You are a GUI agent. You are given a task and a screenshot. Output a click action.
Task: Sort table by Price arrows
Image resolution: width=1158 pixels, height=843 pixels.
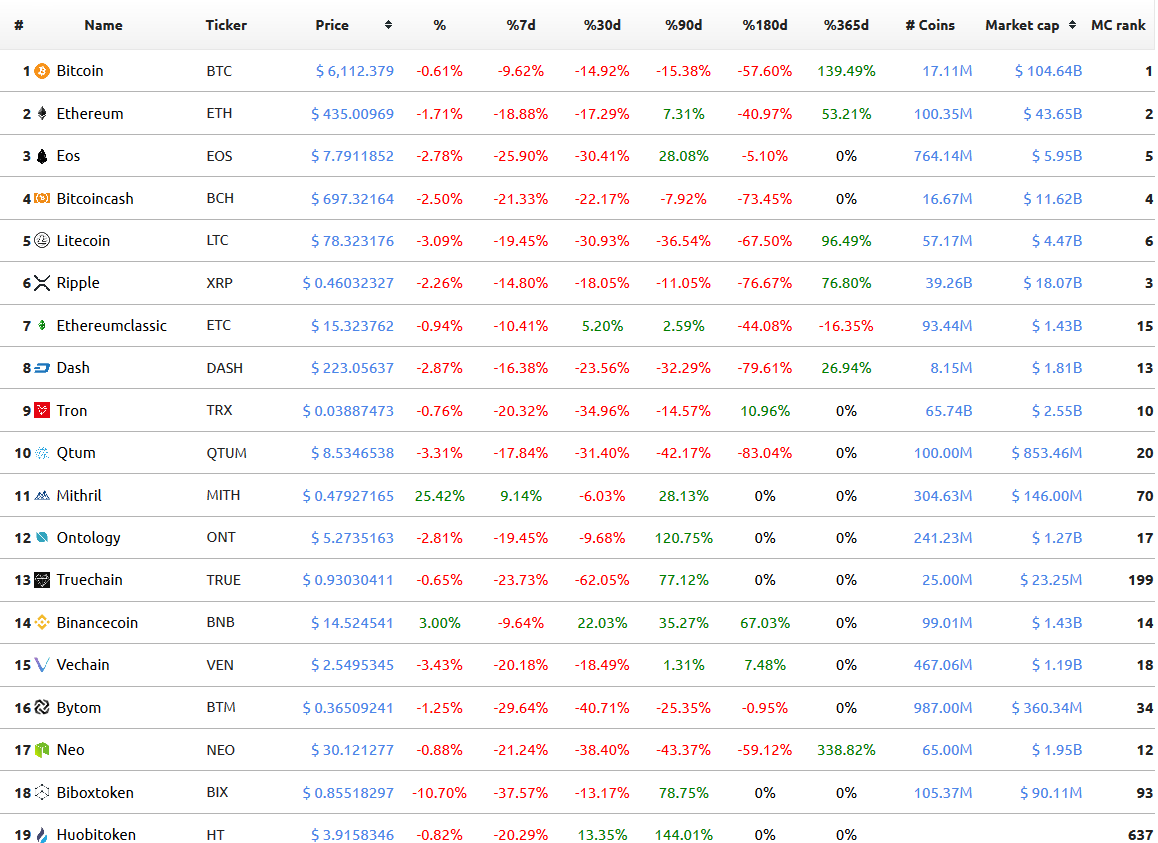[388, 25]
